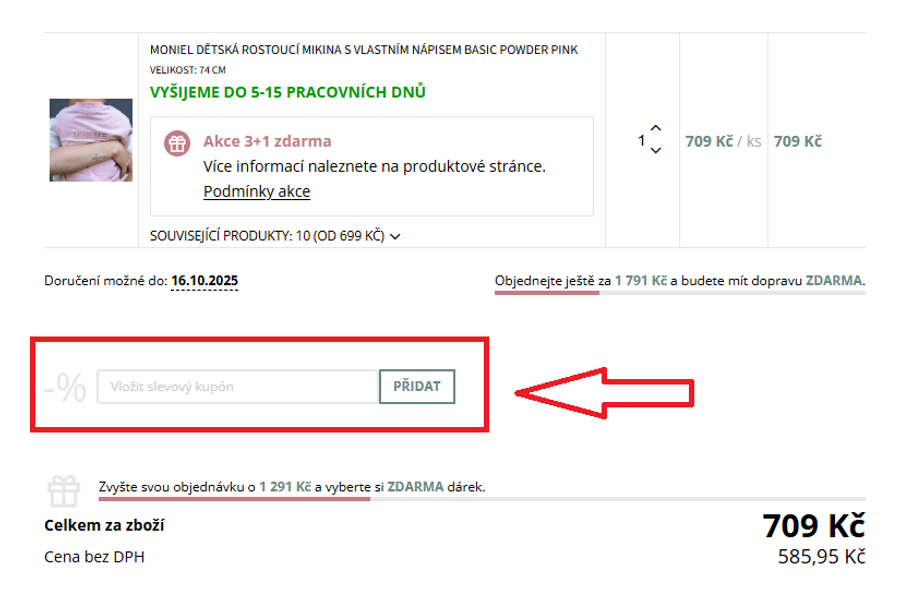Screen dimensions: 900x592
Task: Expand Související produkty chevron
Action: click(395, 236)
